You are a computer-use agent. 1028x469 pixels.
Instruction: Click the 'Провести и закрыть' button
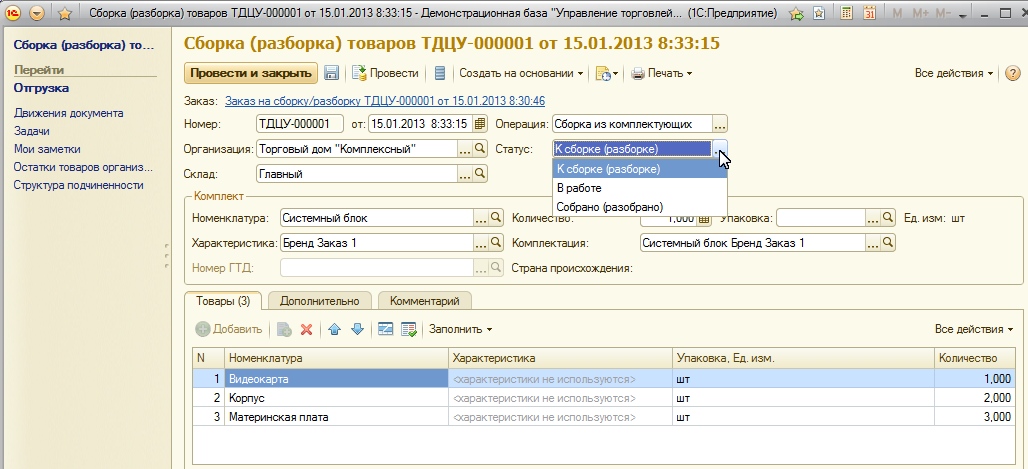250,74
